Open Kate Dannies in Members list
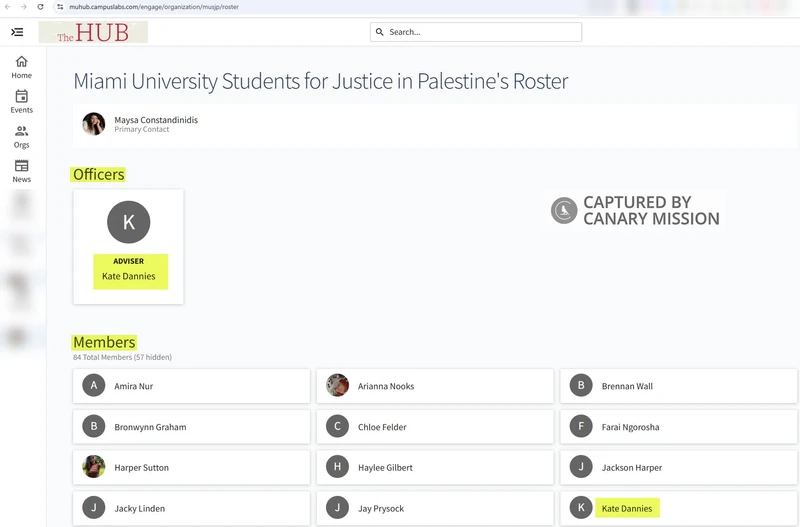This screenshot has height=527, width=800. tap(679, 508)
